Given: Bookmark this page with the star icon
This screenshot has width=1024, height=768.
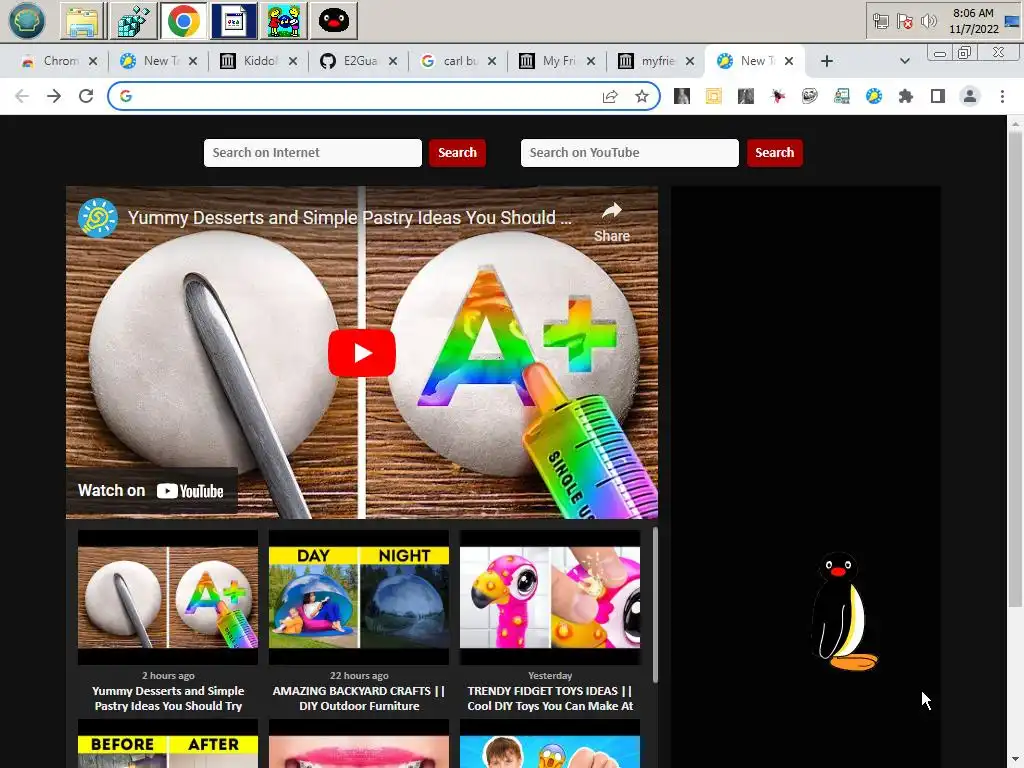Looking at the screenshot, I should tap(642, 97).
